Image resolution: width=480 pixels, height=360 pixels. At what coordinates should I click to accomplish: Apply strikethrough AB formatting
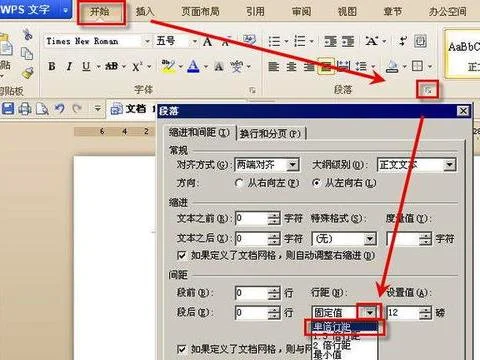tap(112, 66)
